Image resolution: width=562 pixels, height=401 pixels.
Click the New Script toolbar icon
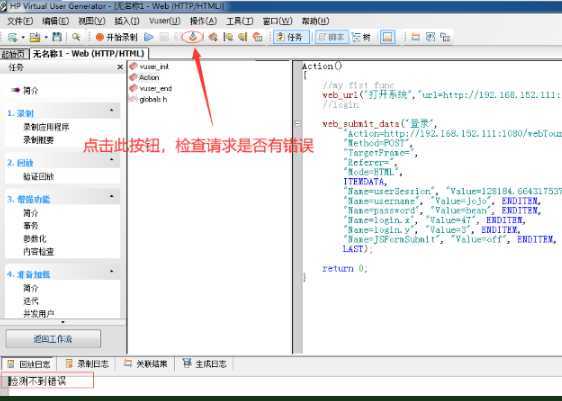coord(13,37)
